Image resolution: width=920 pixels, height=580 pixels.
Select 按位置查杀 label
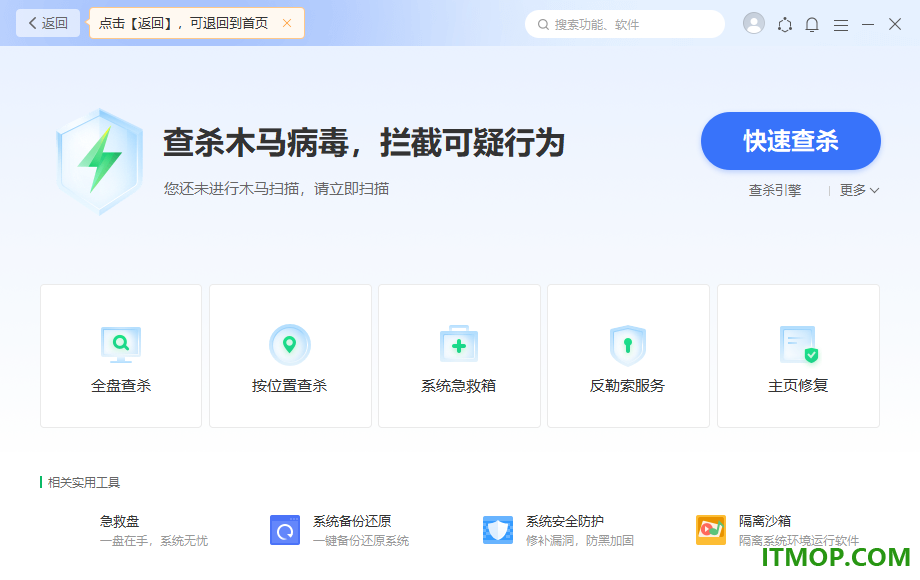click(289, 385)
